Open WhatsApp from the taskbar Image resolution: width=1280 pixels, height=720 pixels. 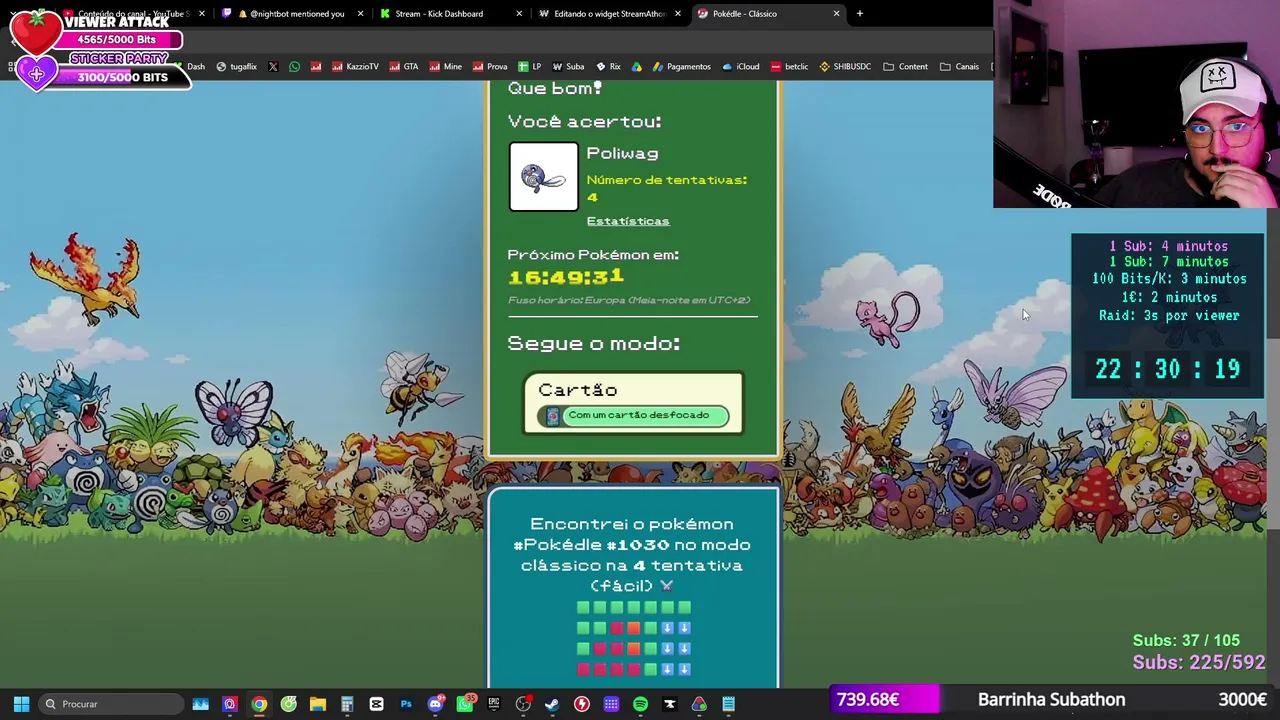[x=465, y=704]
